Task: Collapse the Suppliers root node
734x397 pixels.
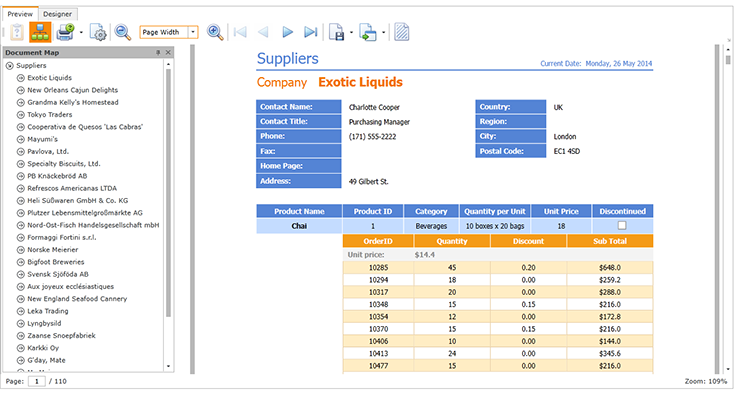Action: pyautogui.click(x=9, y=66)
